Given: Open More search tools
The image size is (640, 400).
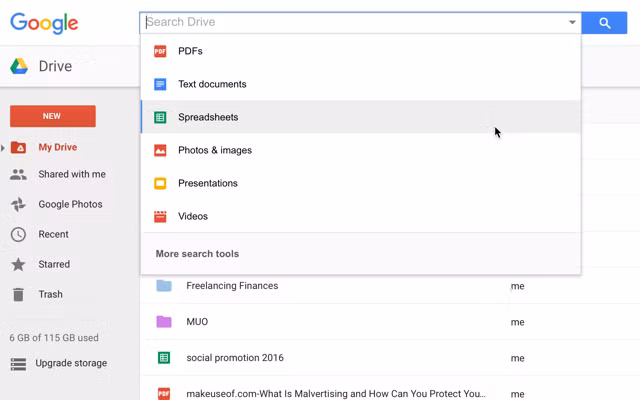Looking at the screenshot, I should click(197, 254).
